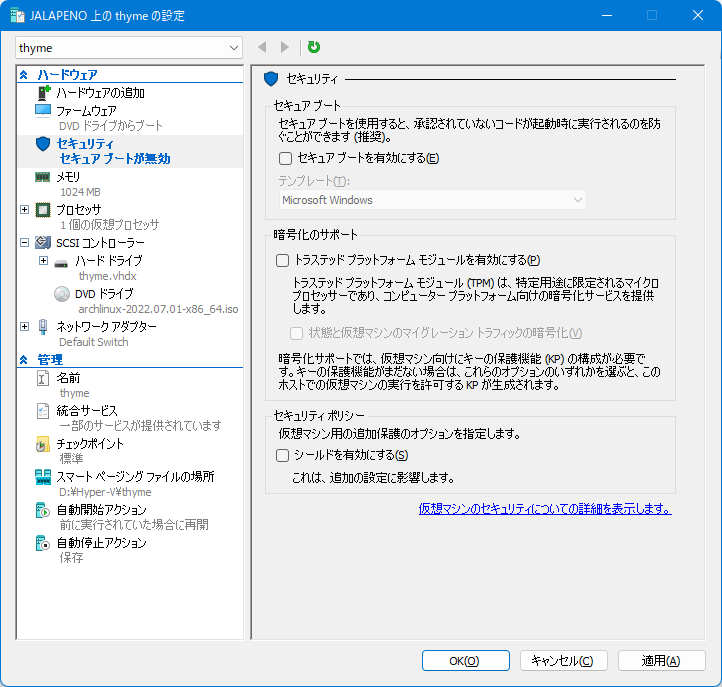The image size is (722, 687).
Task: Click the DVD ドライブ disc icon
Action: point(62,294)
